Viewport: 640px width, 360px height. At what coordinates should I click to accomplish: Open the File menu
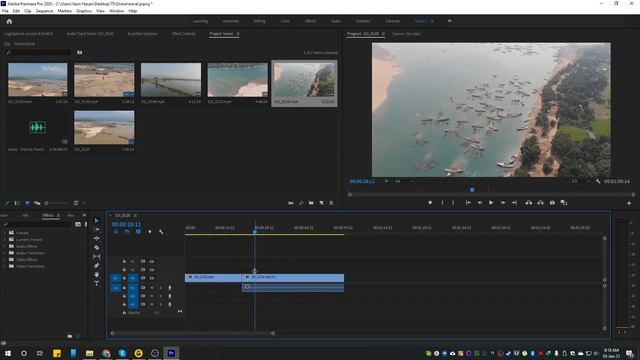pos(5,11)
